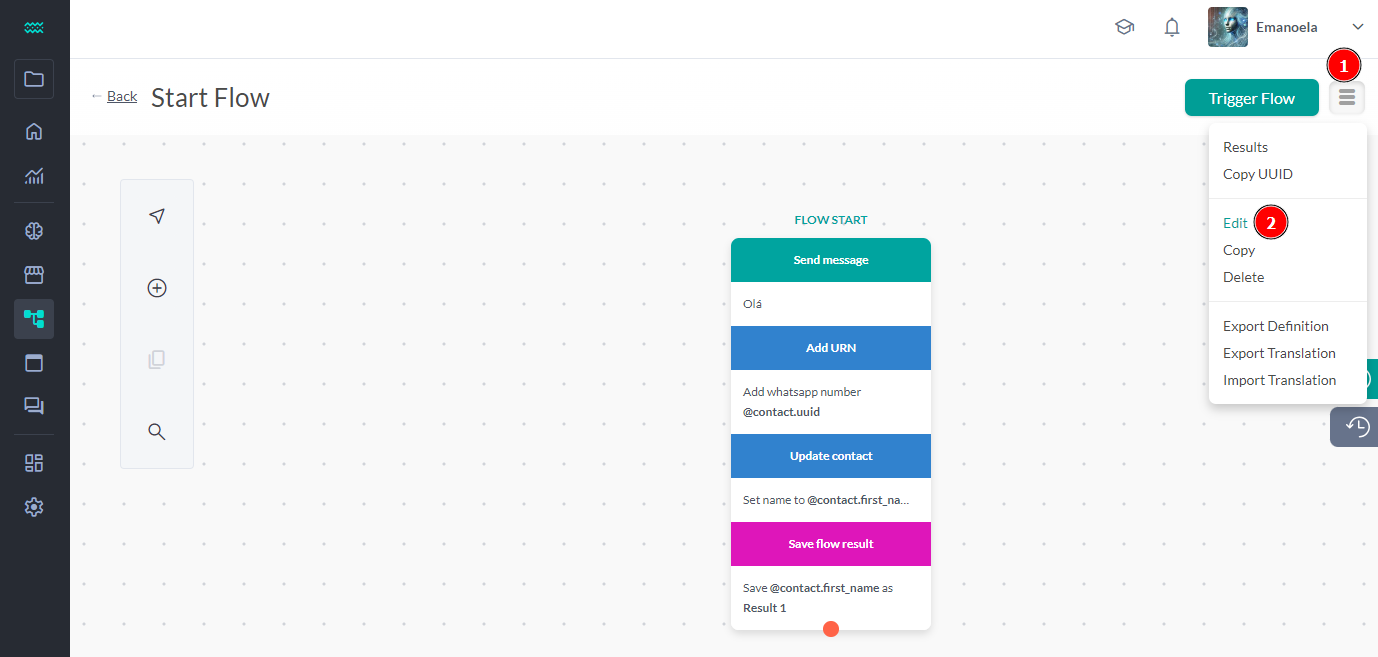
Task: Open the hamburger menu beside Trigger Flow
Action: click(1346, 98)
